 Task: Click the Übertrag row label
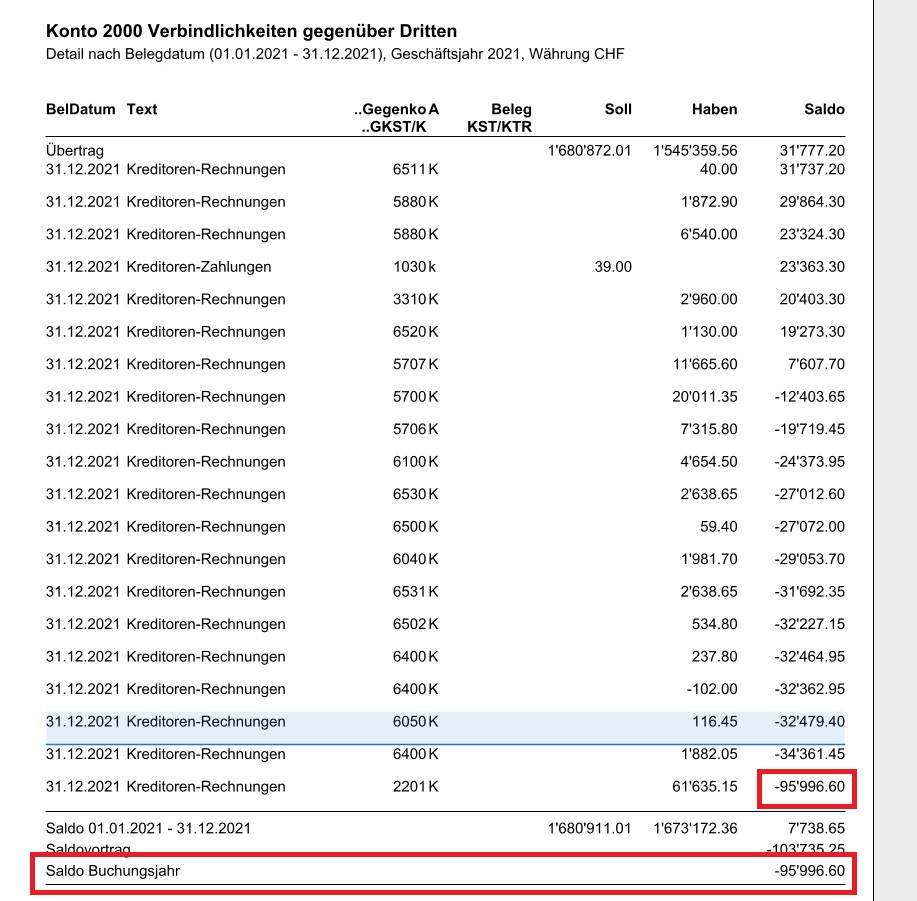pos(75,151)
